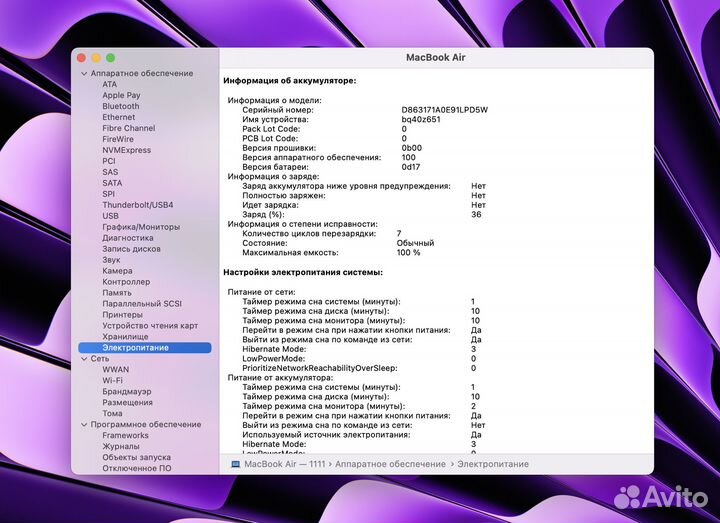The image size is (720, 523).
Task: Open the Журналы entry
Action: point(121,446)
